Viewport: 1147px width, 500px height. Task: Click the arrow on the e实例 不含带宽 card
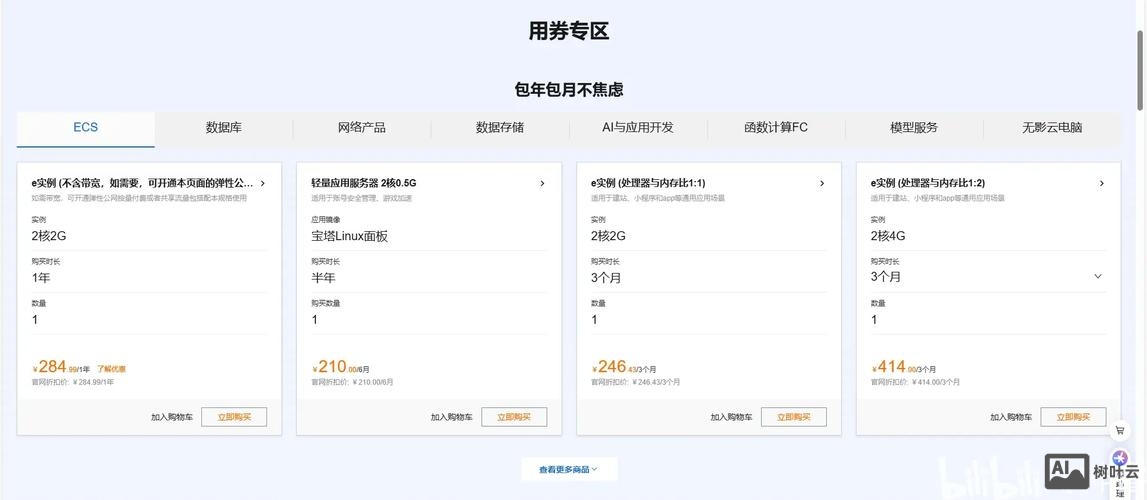(x=263, y=183)
